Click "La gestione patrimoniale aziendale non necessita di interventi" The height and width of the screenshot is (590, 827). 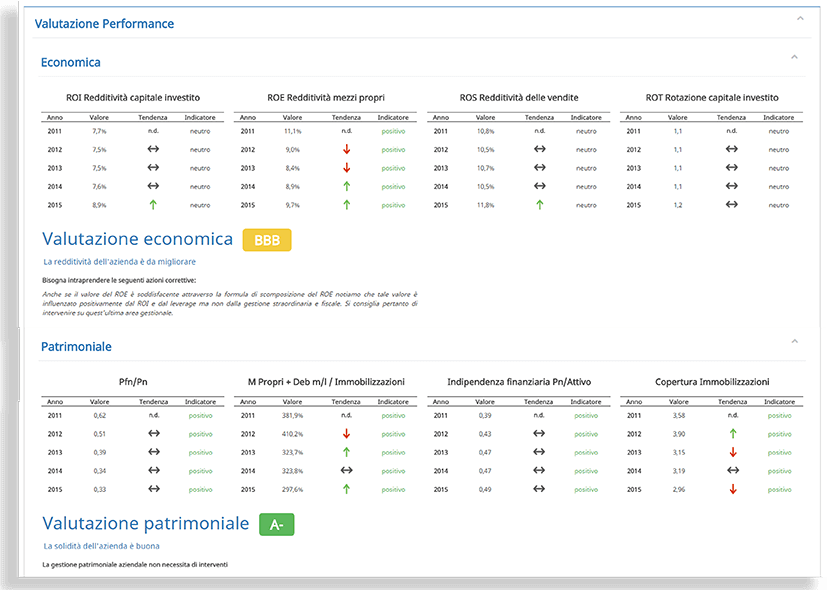pyautogui.click(x=135, y=564)
